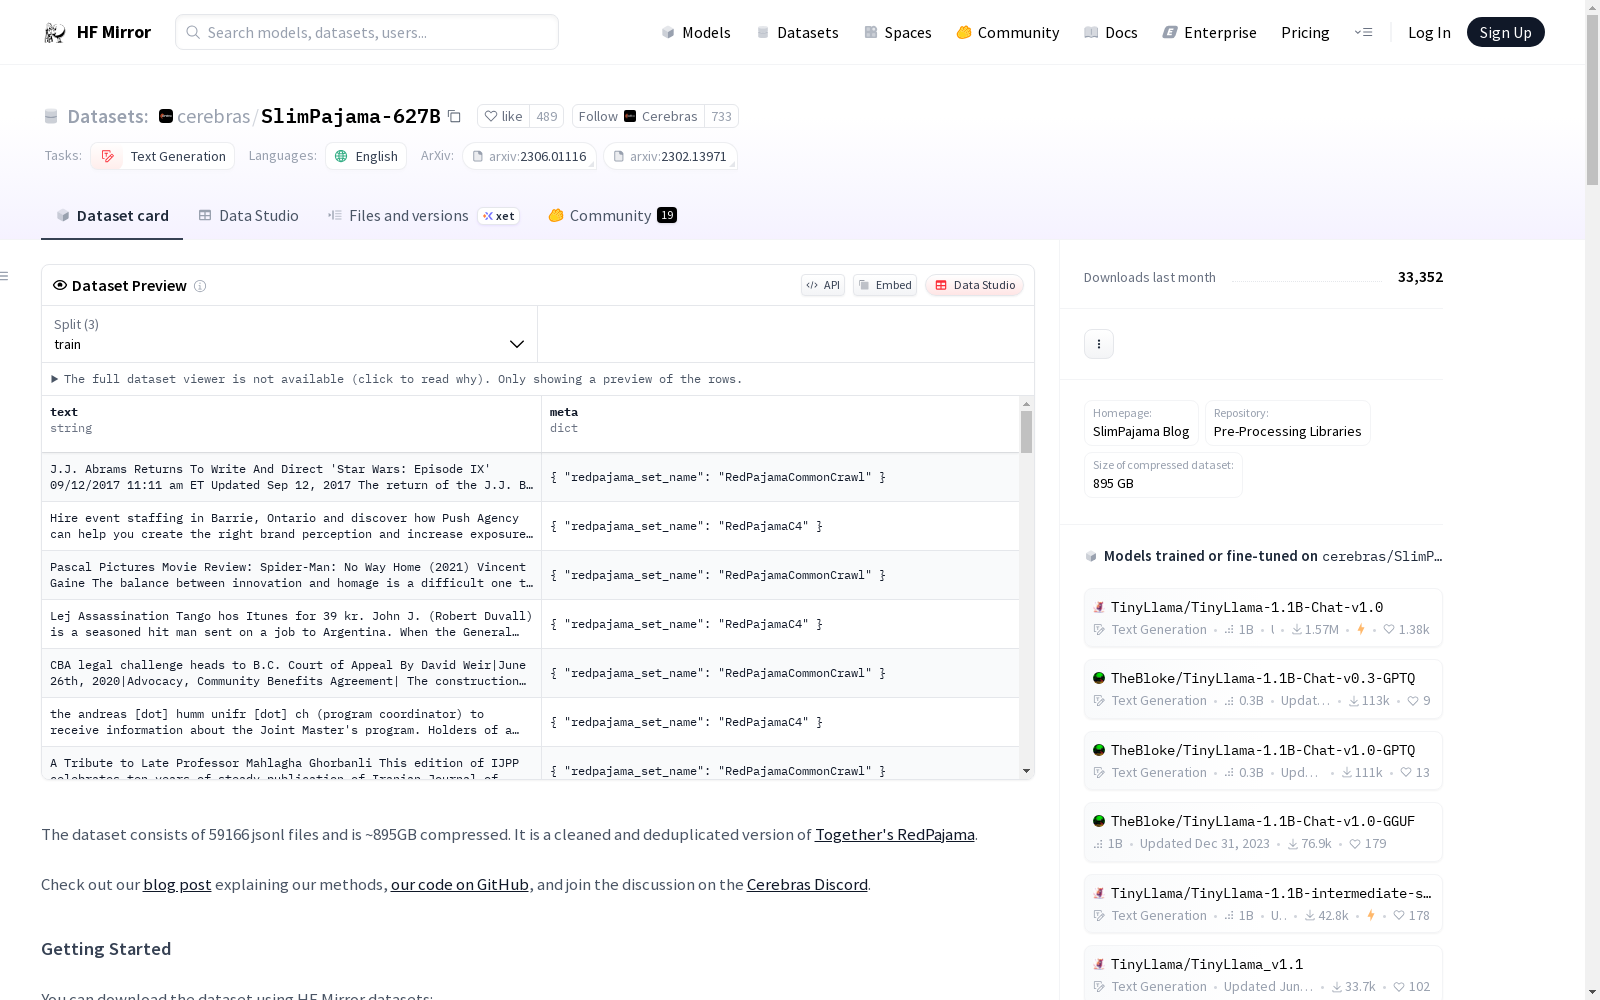This screenshot has width=1600, height=1000.
Task: Open the downloads more-options menu button
Action: (1099, 344)
